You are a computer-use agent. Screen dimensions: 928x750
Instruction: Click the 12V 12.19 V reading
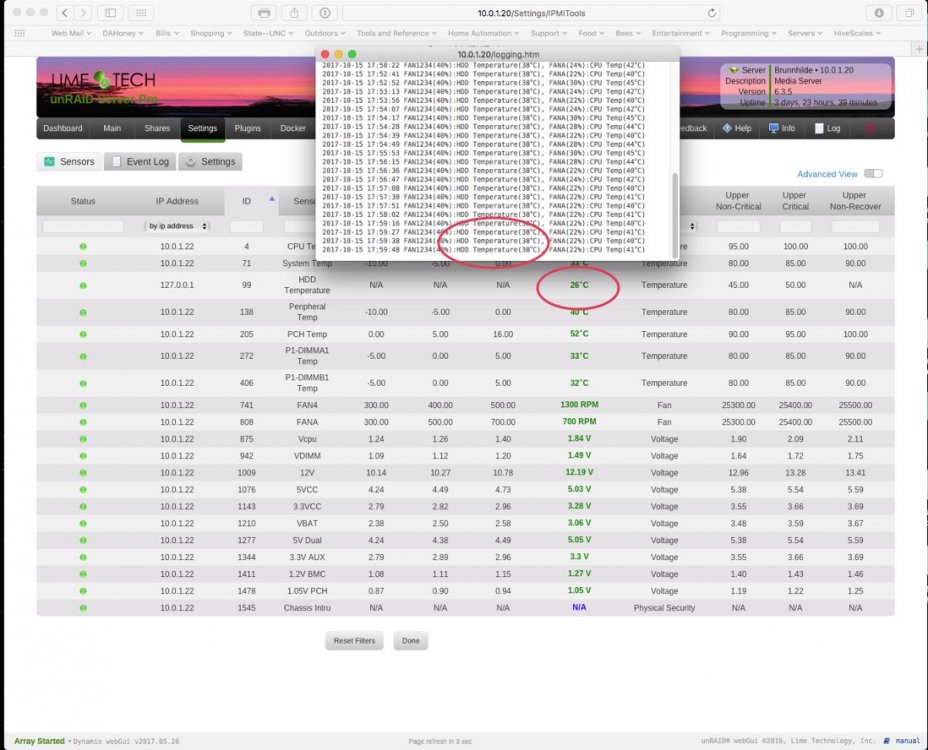[579, 472]
